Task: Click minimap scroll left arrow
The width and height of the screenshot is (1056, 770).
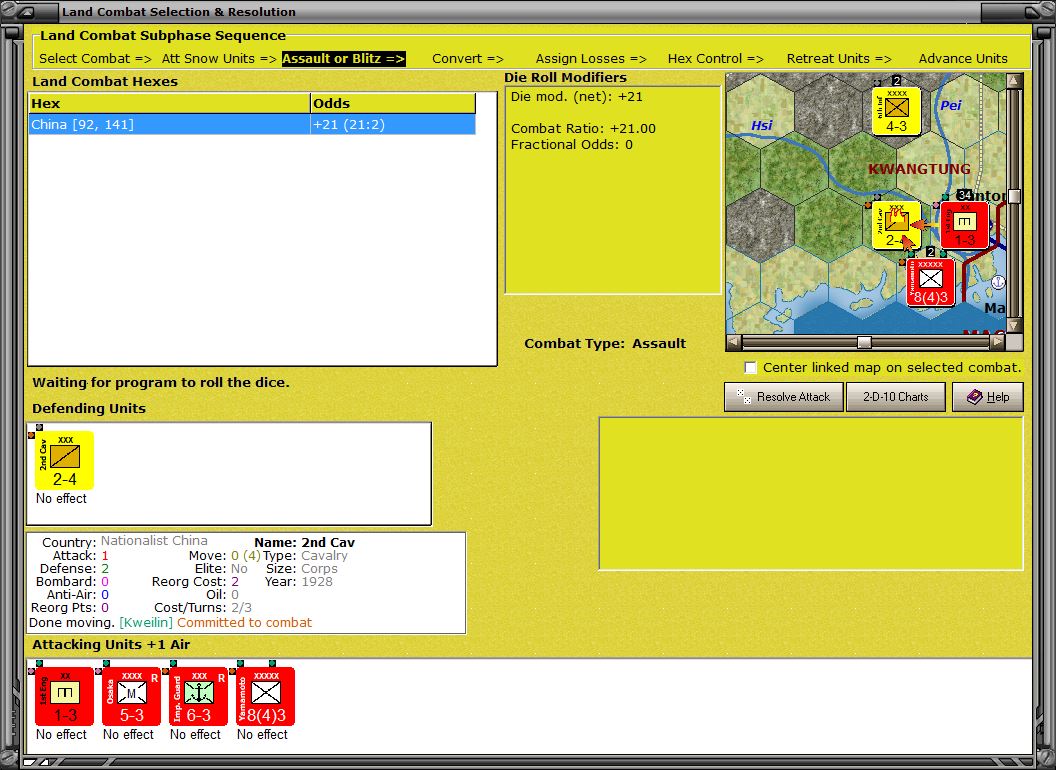Action: pos(734,342)
